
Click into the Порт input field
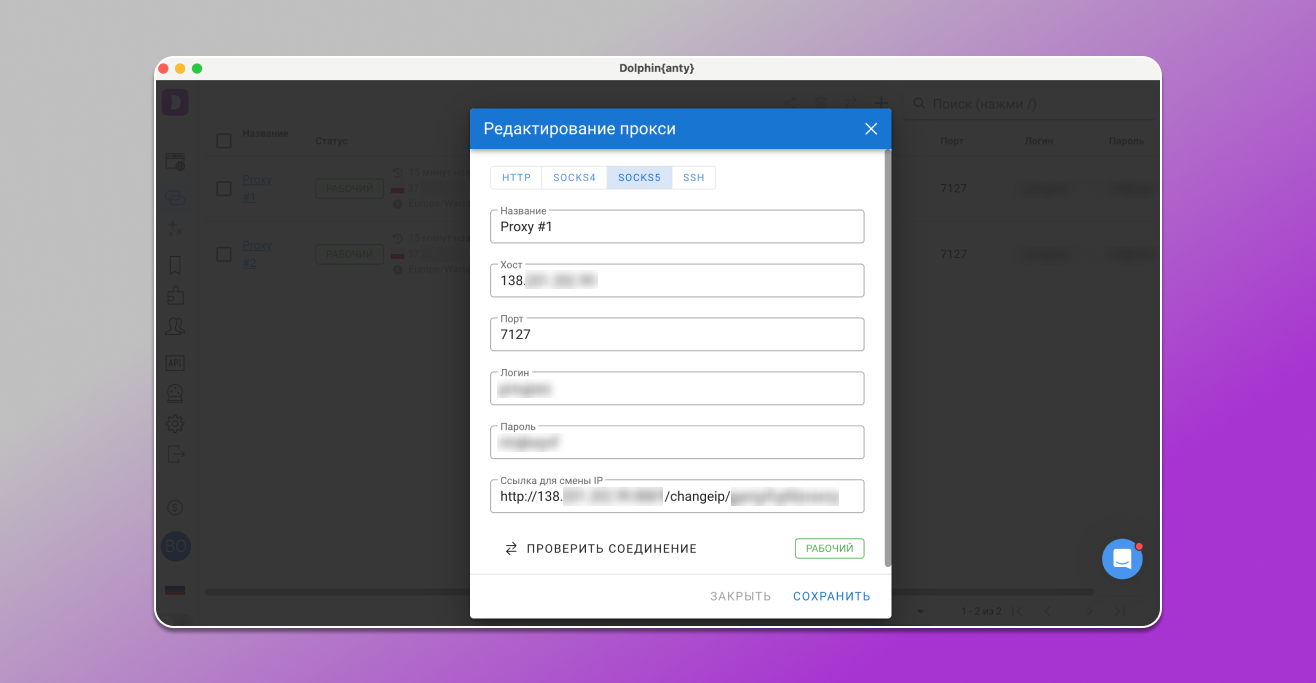[677, 335]
